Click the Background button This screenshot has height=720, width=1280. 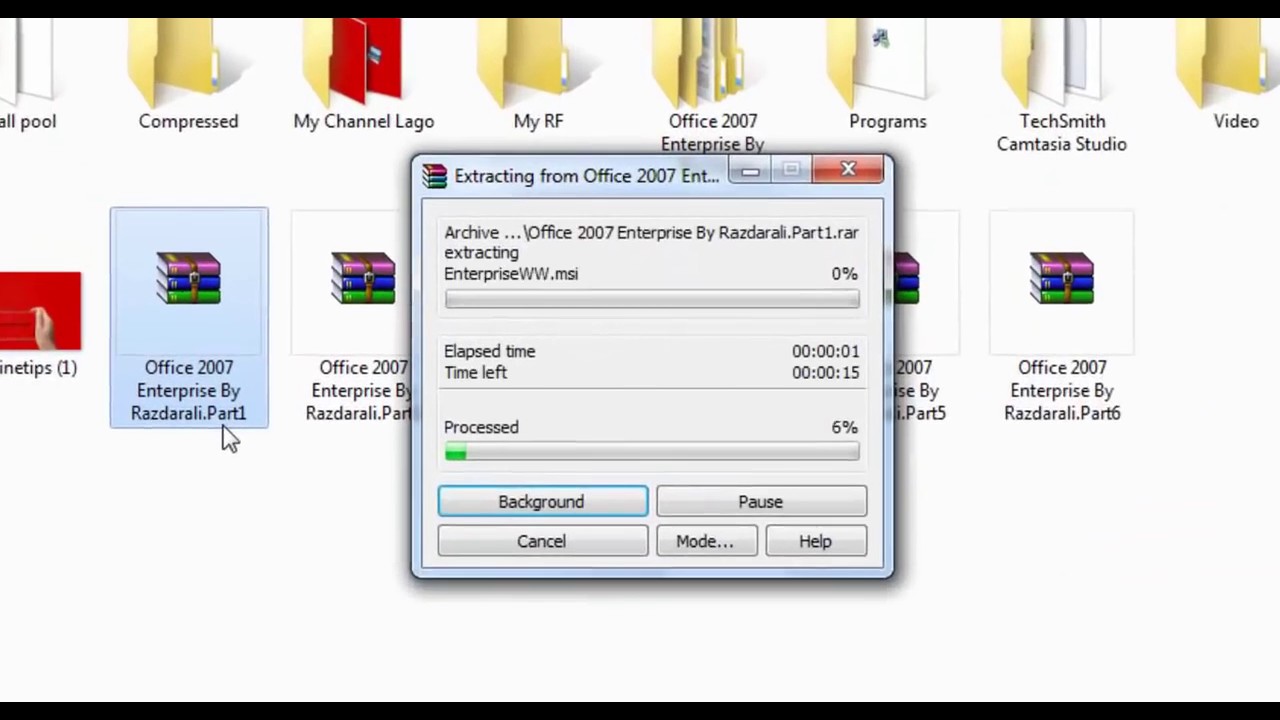point(542,501)
